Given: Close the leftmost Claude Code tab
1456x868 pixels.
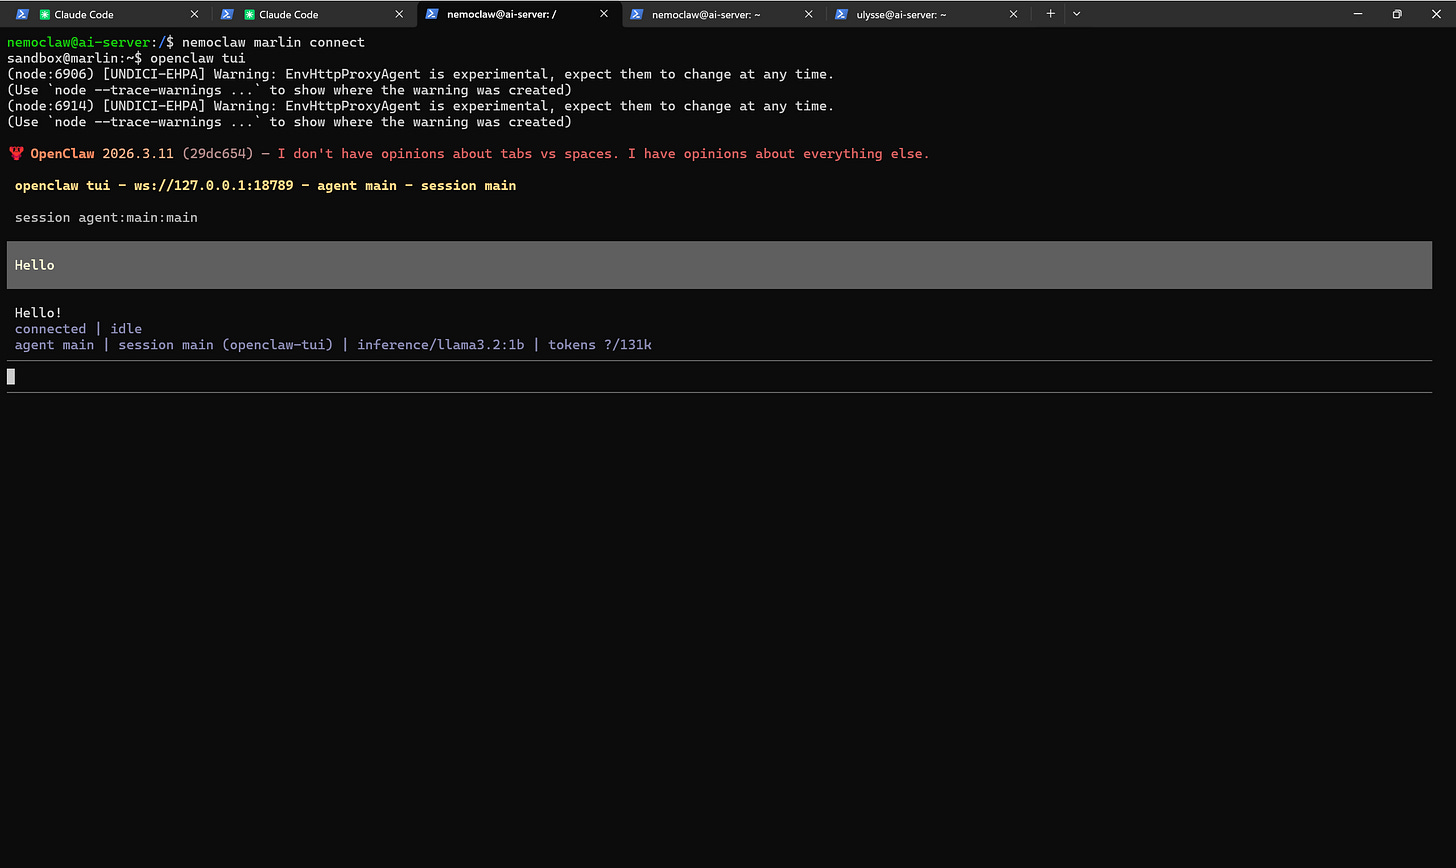Looking at the screenshot, I should [195, 14].
